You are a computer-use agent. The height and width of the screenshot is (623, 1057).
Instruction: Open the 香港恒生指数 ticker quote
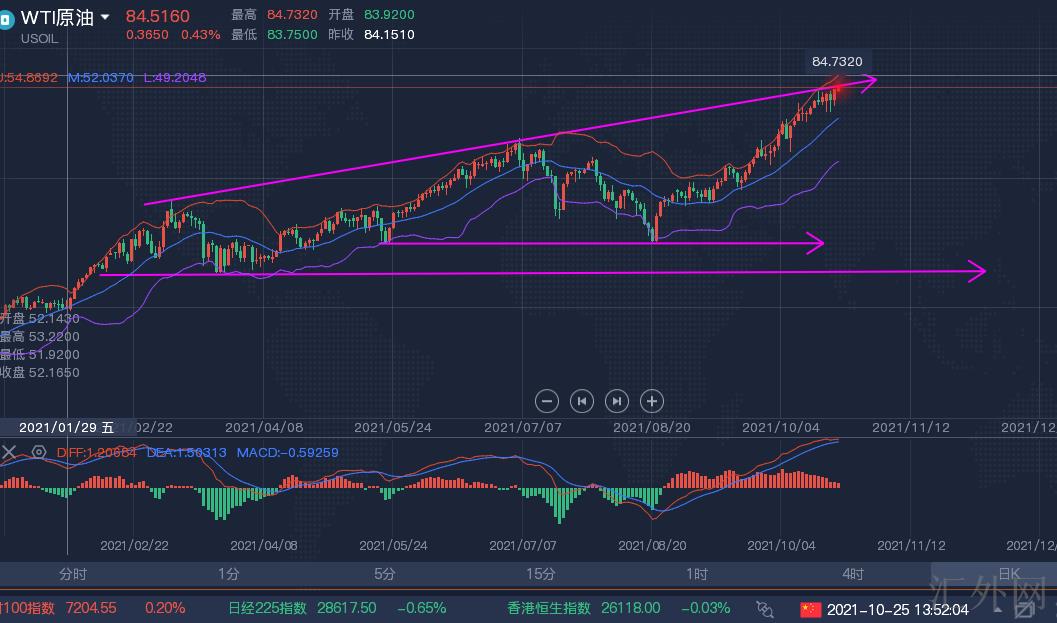(x=549, y=608)
